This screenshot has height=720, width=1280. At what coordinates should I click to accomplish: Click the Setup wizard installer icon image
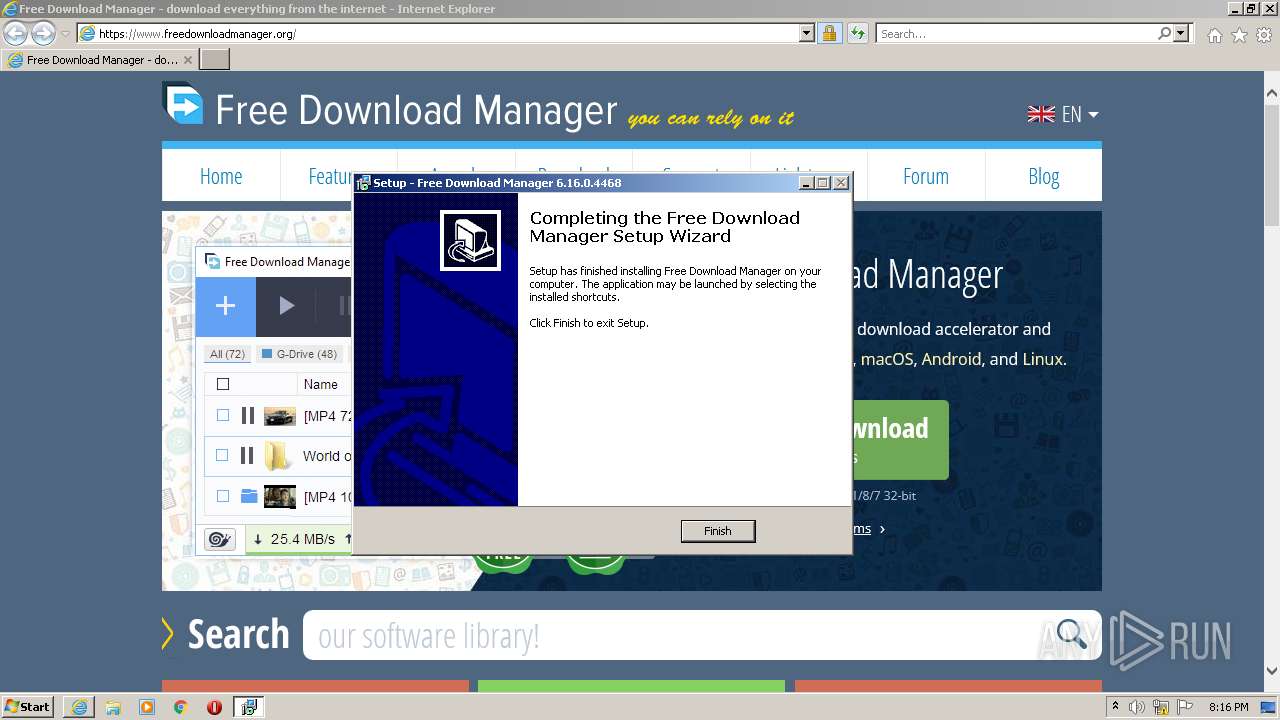coord(470,240)
